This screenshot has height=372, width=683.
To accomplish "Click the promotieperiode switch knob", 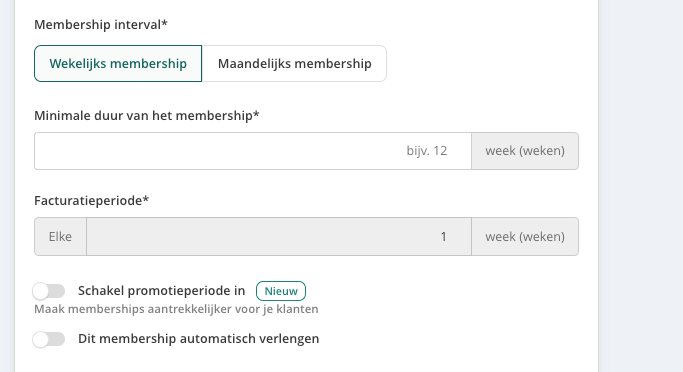I will [x=41, y=291].
